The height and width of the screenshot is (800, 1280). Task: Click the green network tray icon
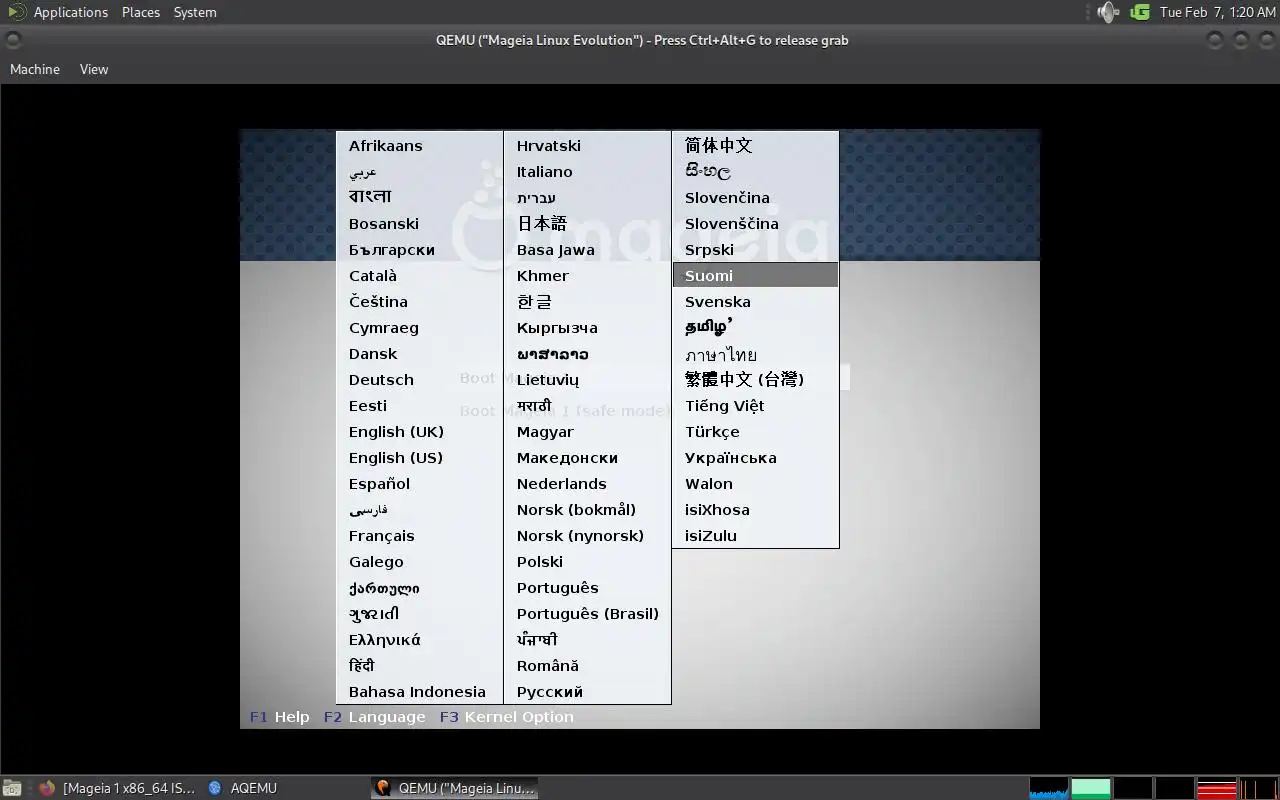point(1139,12)
